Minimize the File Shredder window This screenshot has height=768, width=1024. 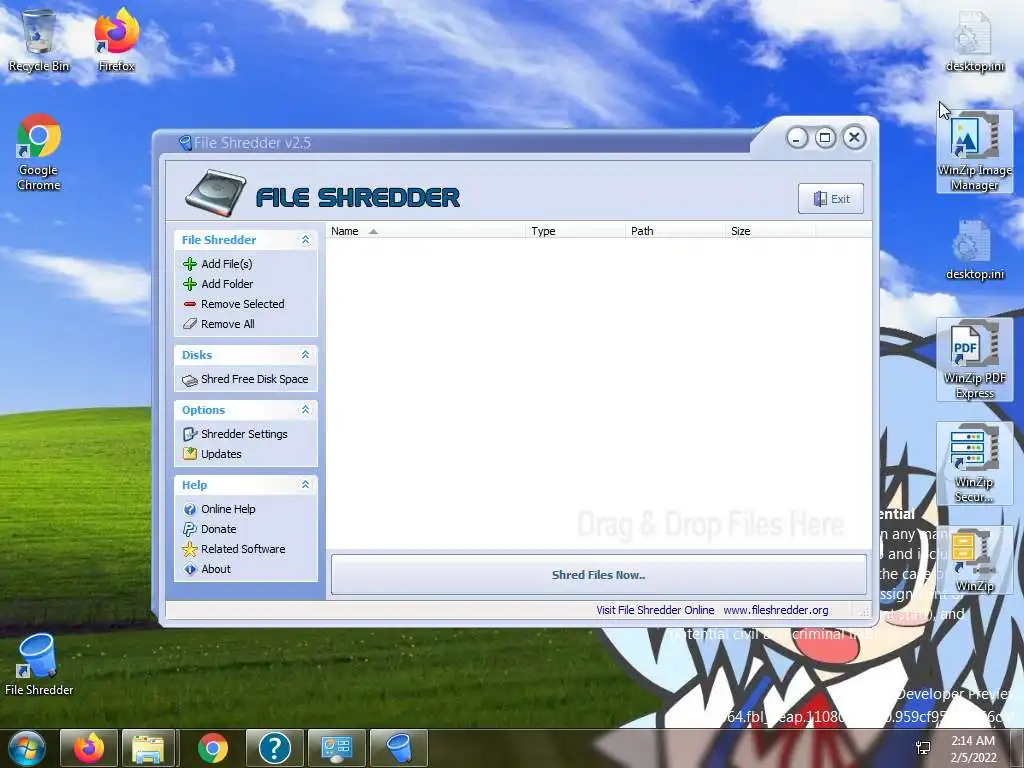click(x=797, y=138)
